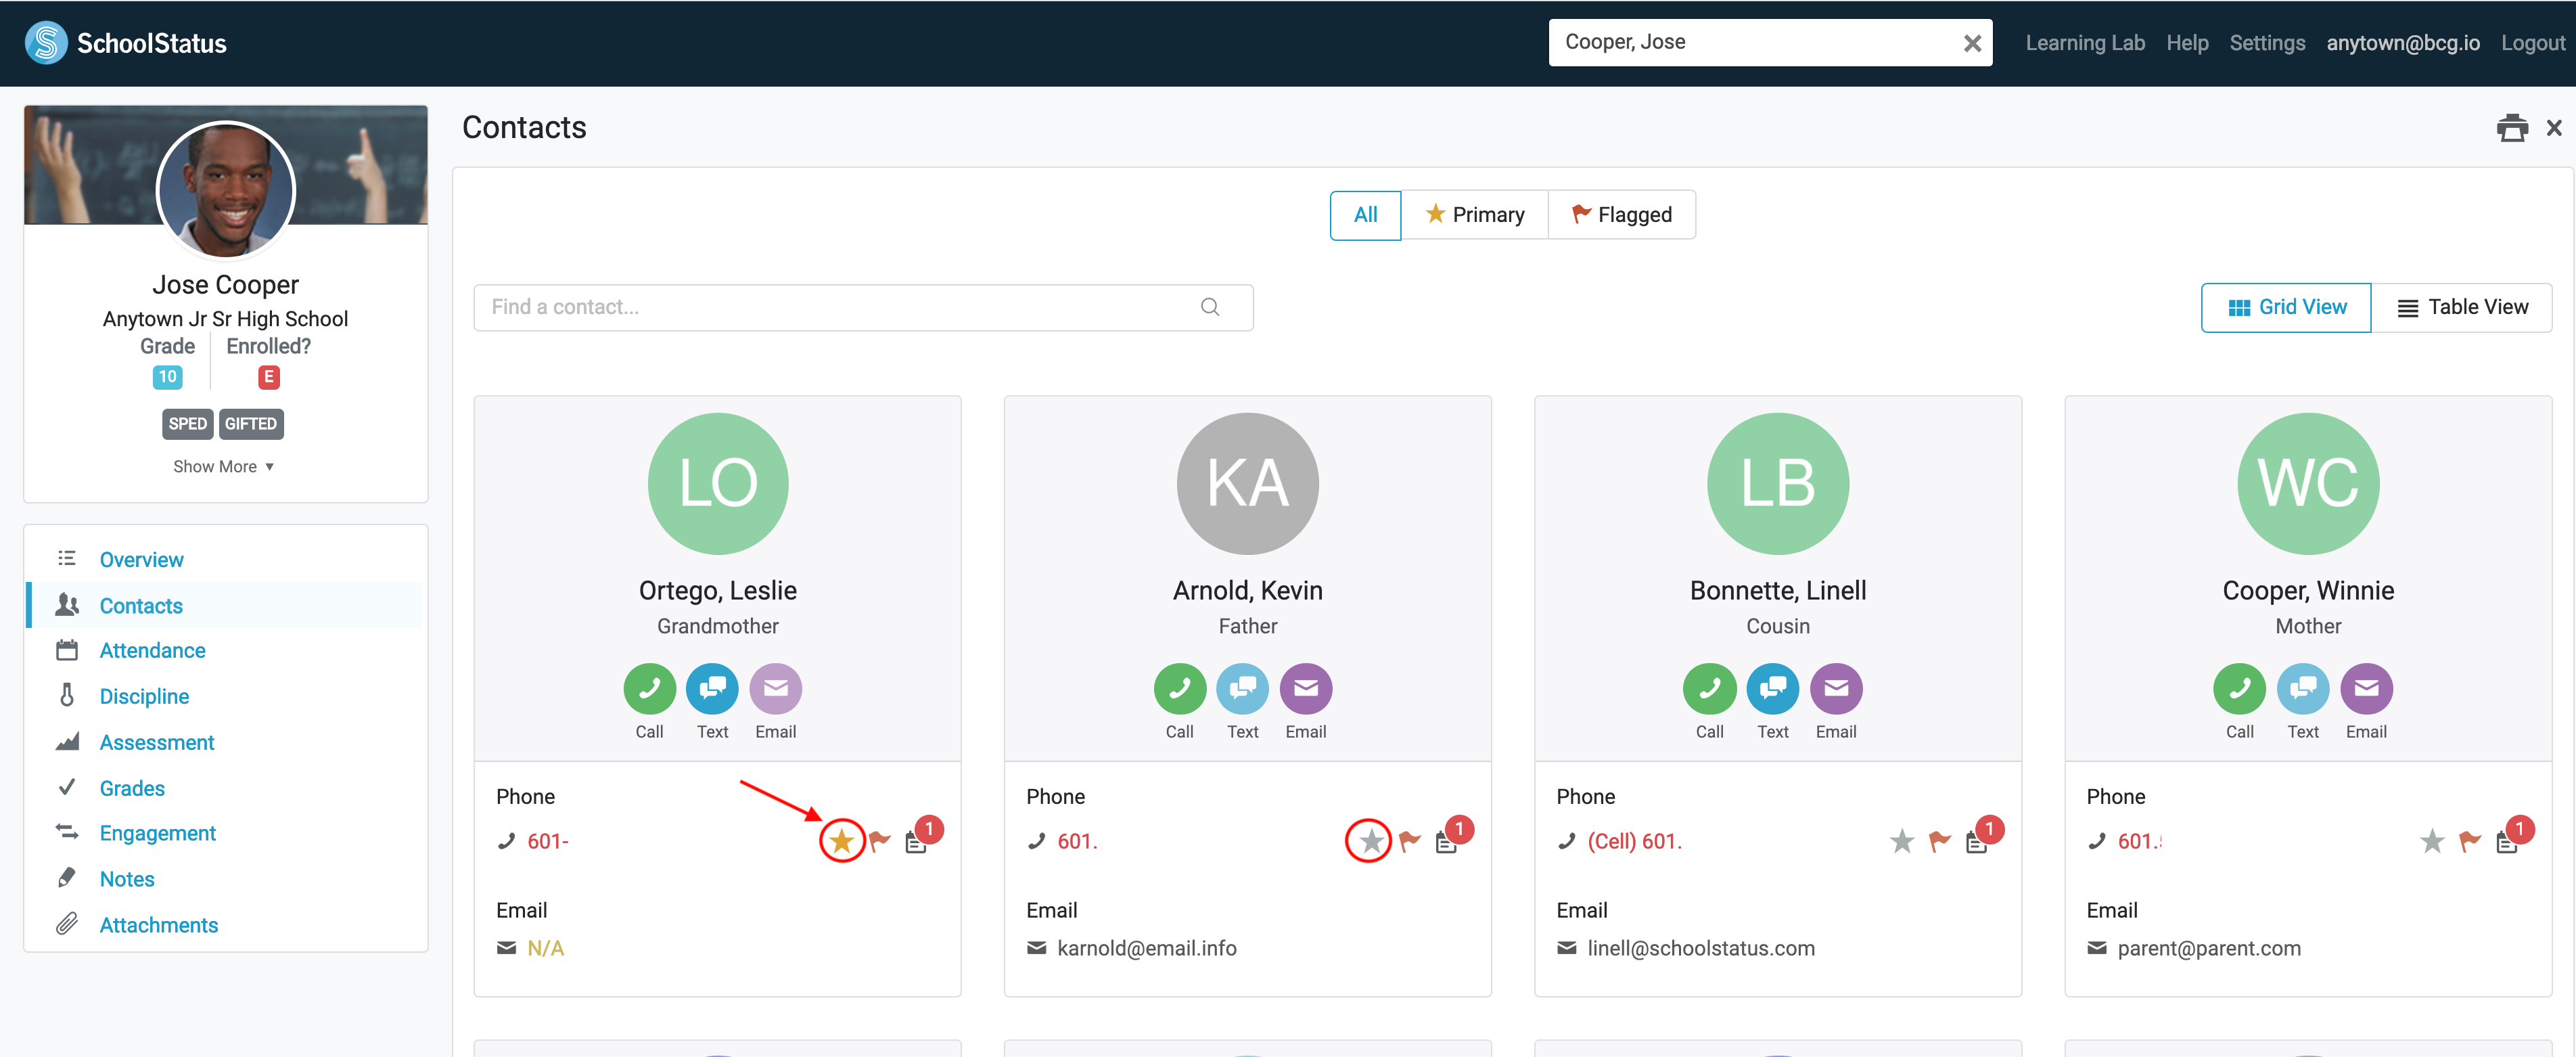Text Kevin Arnold via the blue Text icon

click(1242, 688)
